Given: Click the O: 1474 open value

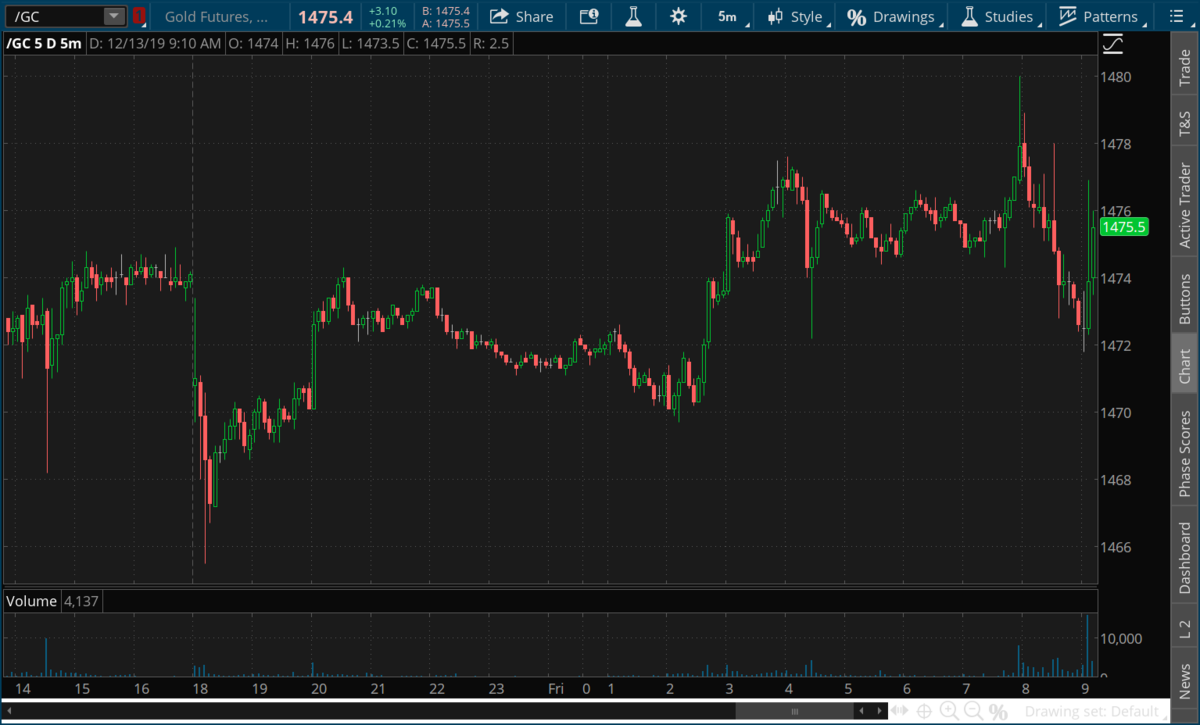Looking at the screenshot, I should [254, 44].
